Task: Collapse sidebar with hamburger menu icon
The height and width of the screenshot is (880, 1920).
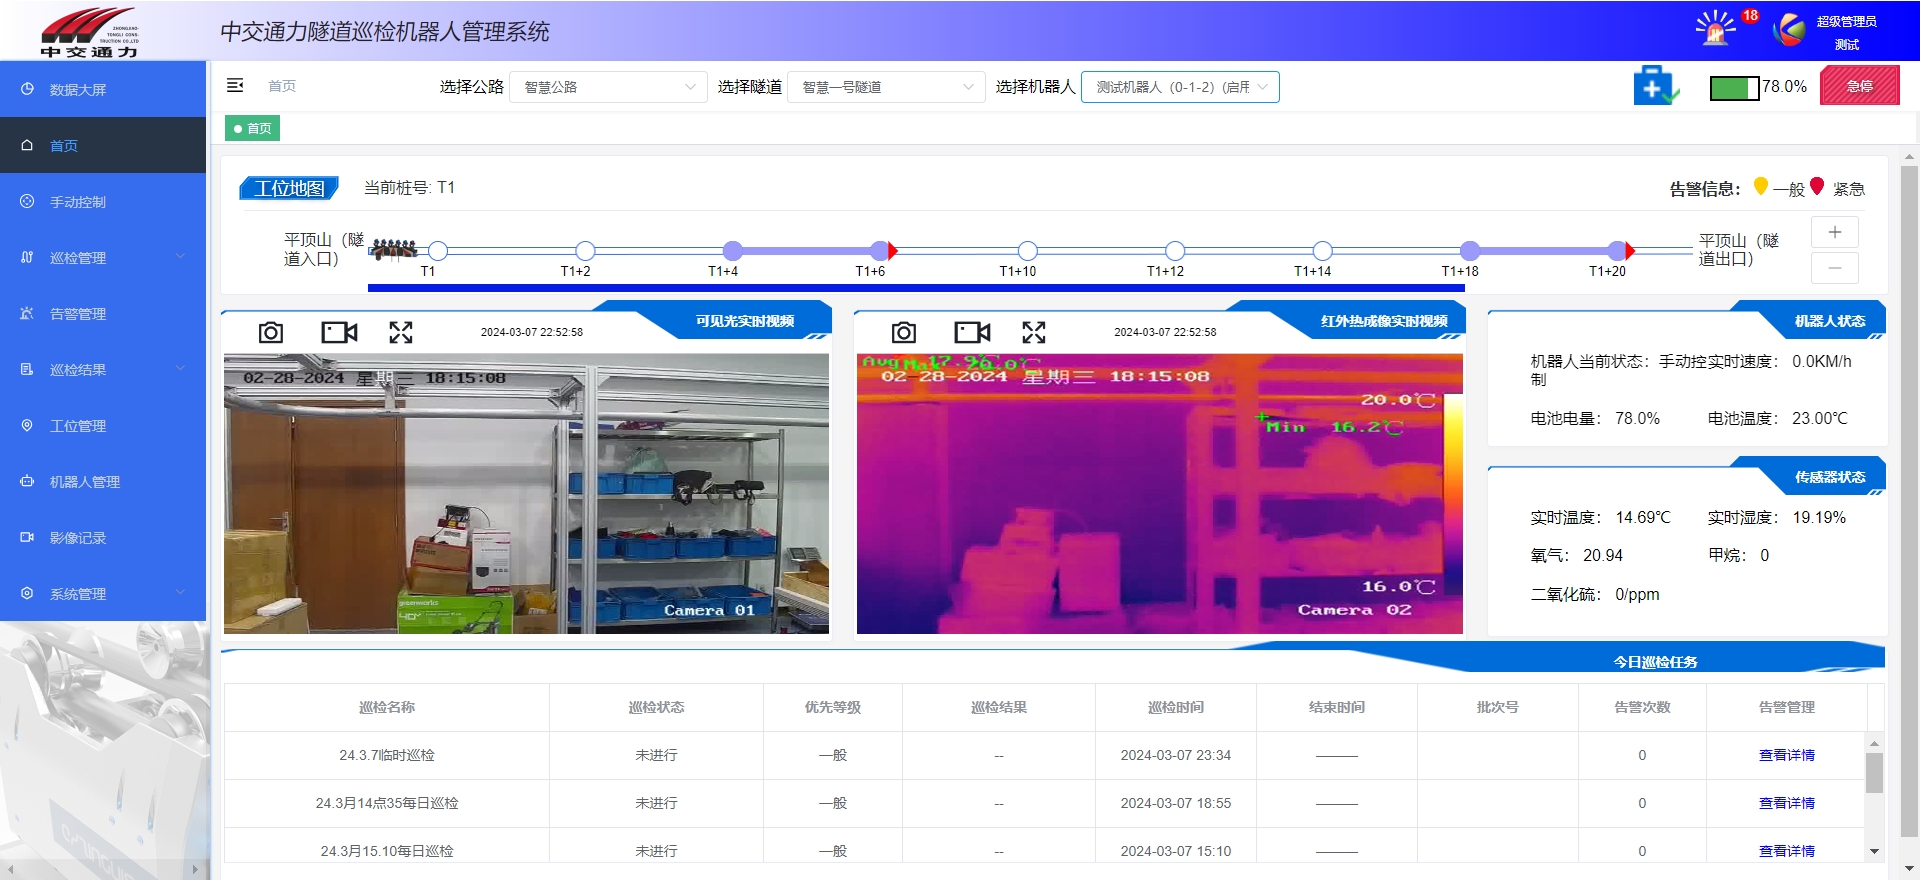Action: [x=235, y=86]
